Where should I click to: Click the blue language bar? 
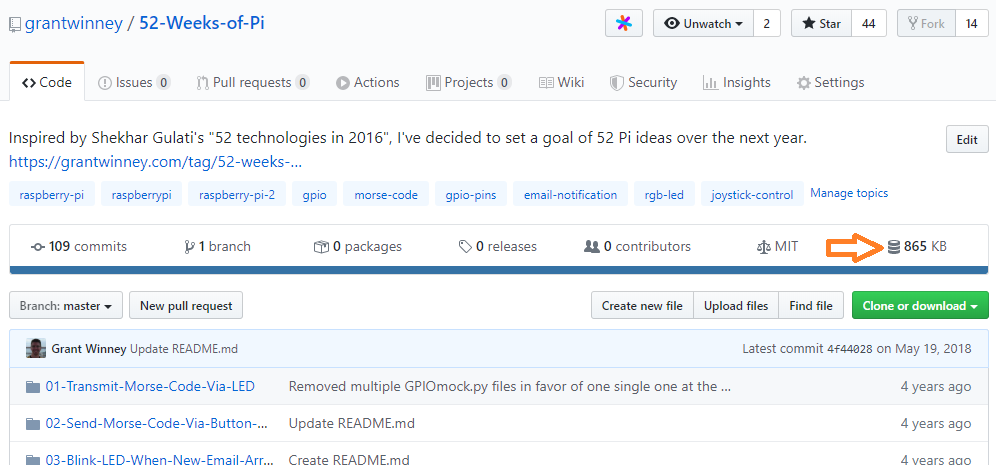(x=498, y=269)
